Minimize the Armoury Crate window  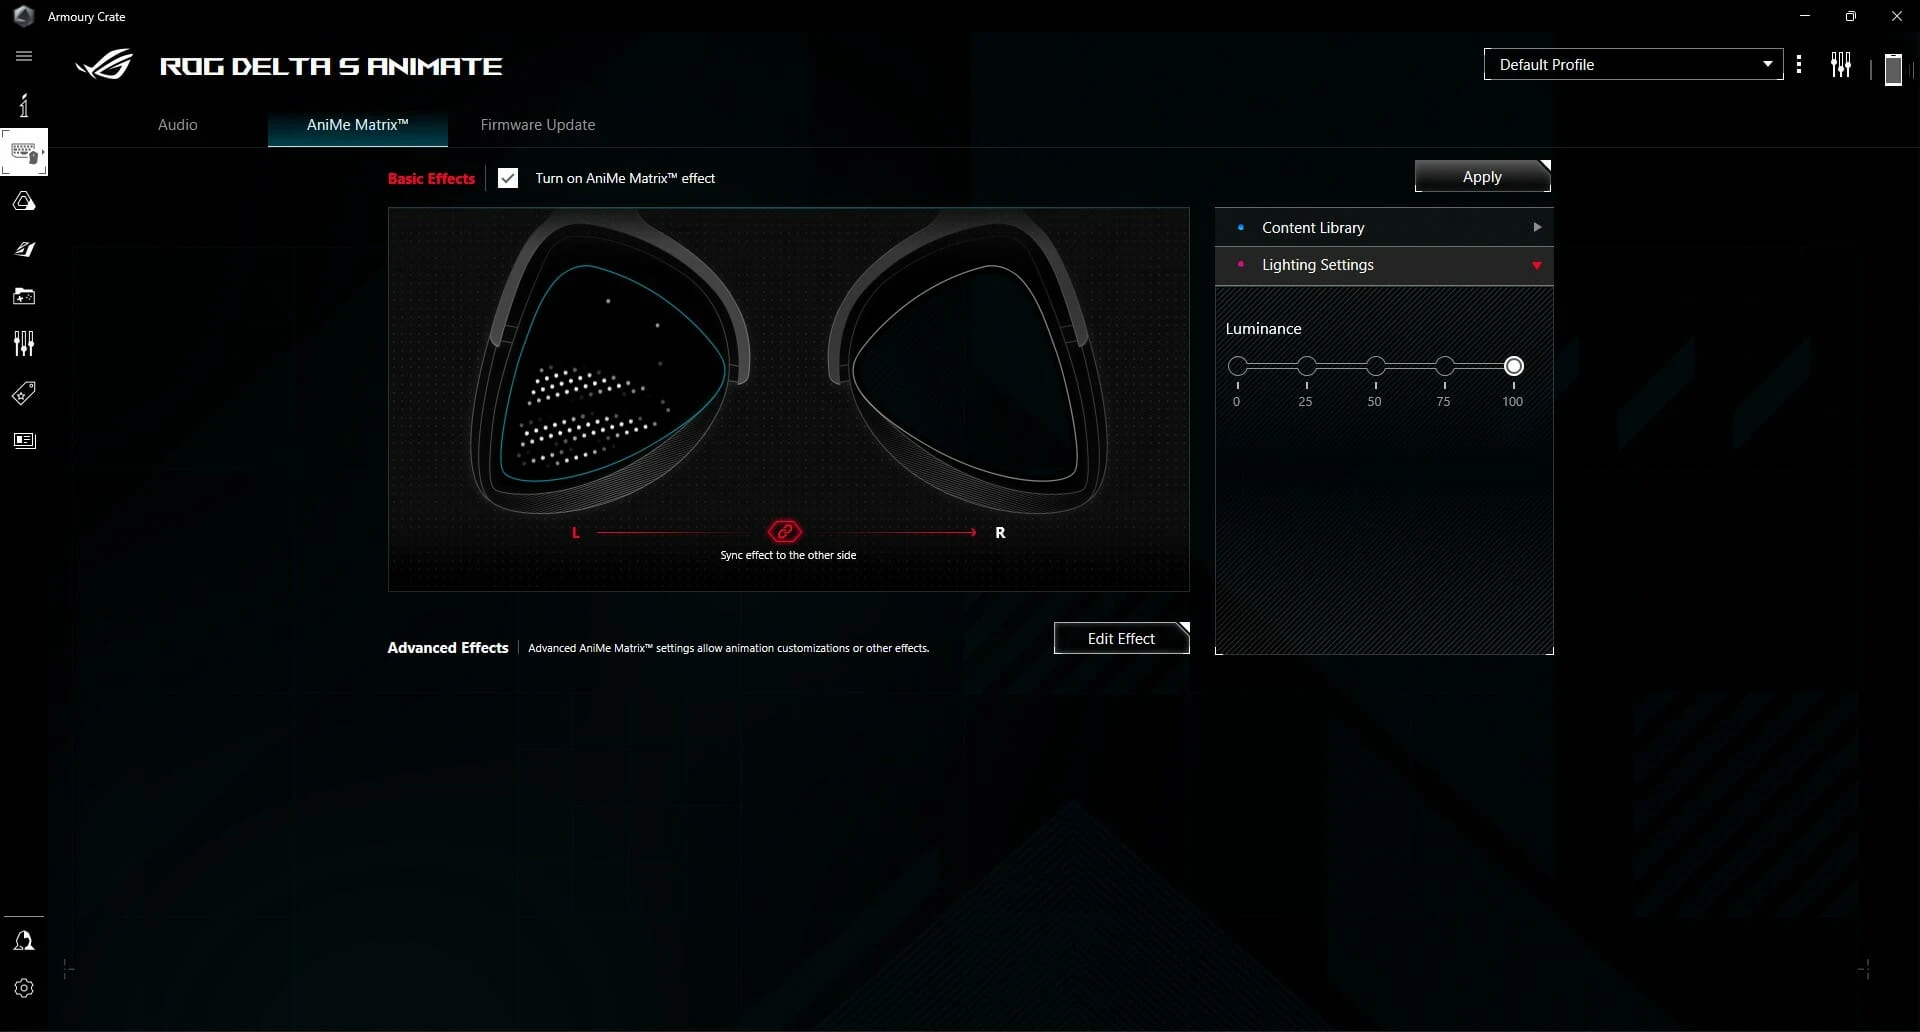pyautogui.click(x=1805, y=16)
